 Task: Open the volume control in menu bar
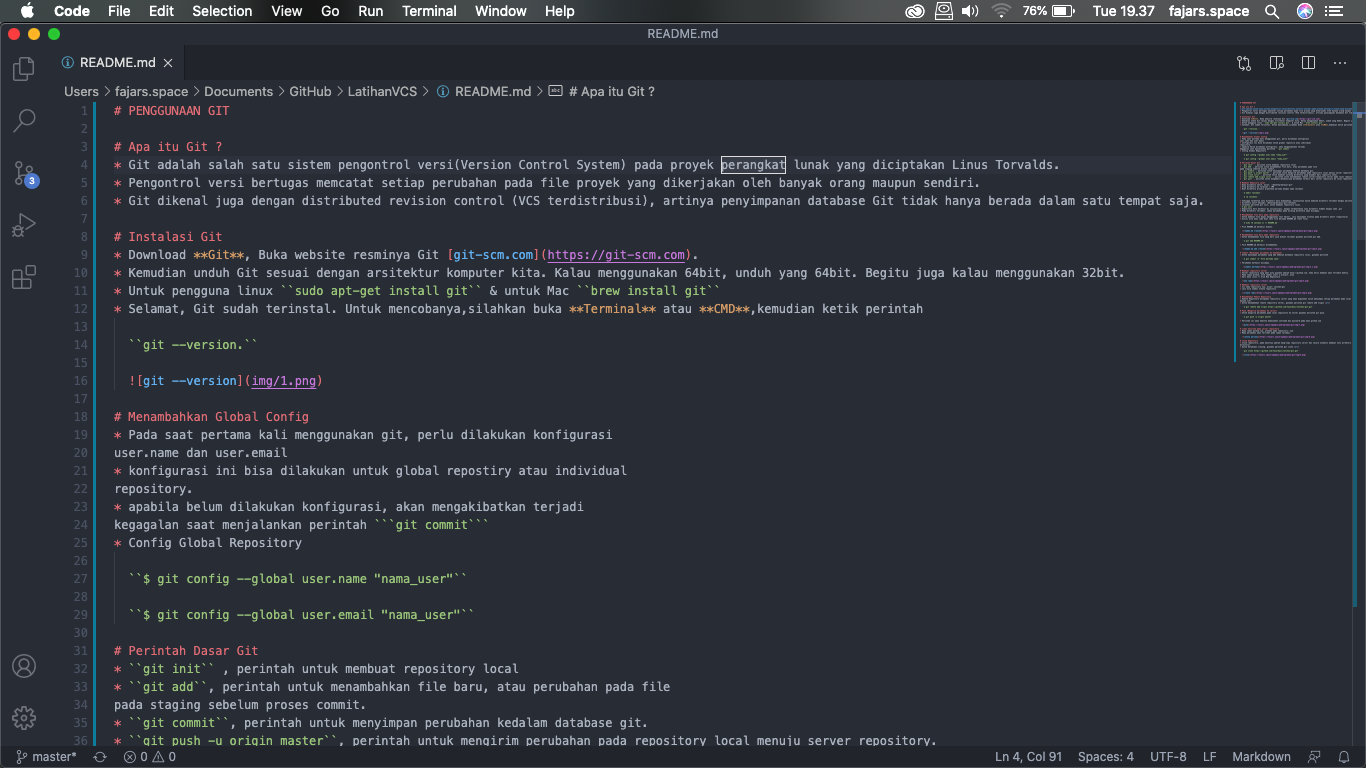(970, 11)
